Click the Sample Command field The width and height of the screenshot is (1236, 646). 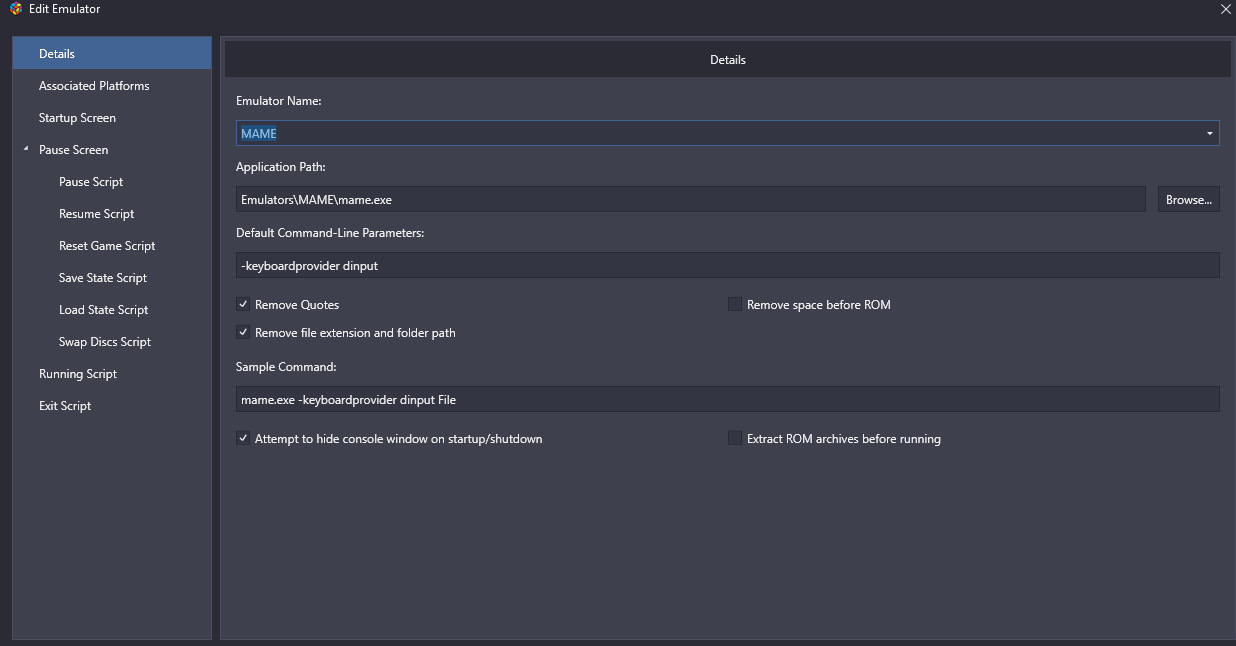728,399
